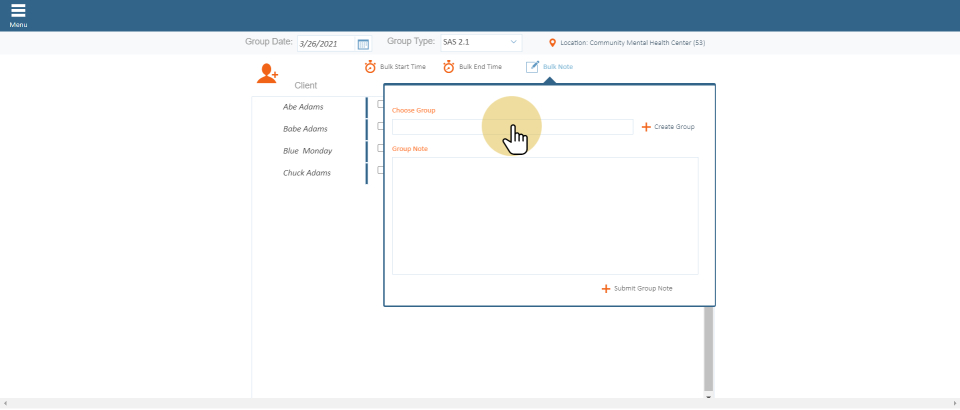960x410 pixels.
Task: Tick the checkbox for Babe Adams
Action: 380,126
